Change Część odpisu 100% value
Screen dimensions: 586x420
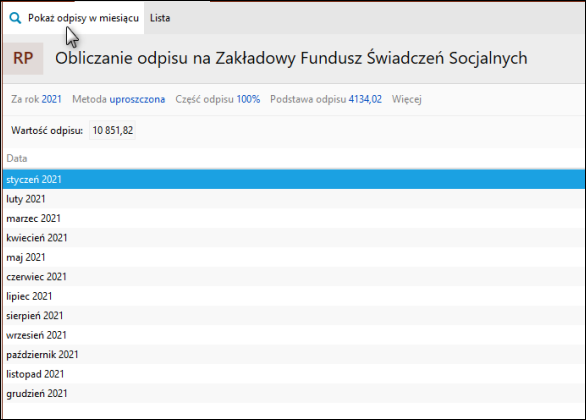tap(248, 99)
